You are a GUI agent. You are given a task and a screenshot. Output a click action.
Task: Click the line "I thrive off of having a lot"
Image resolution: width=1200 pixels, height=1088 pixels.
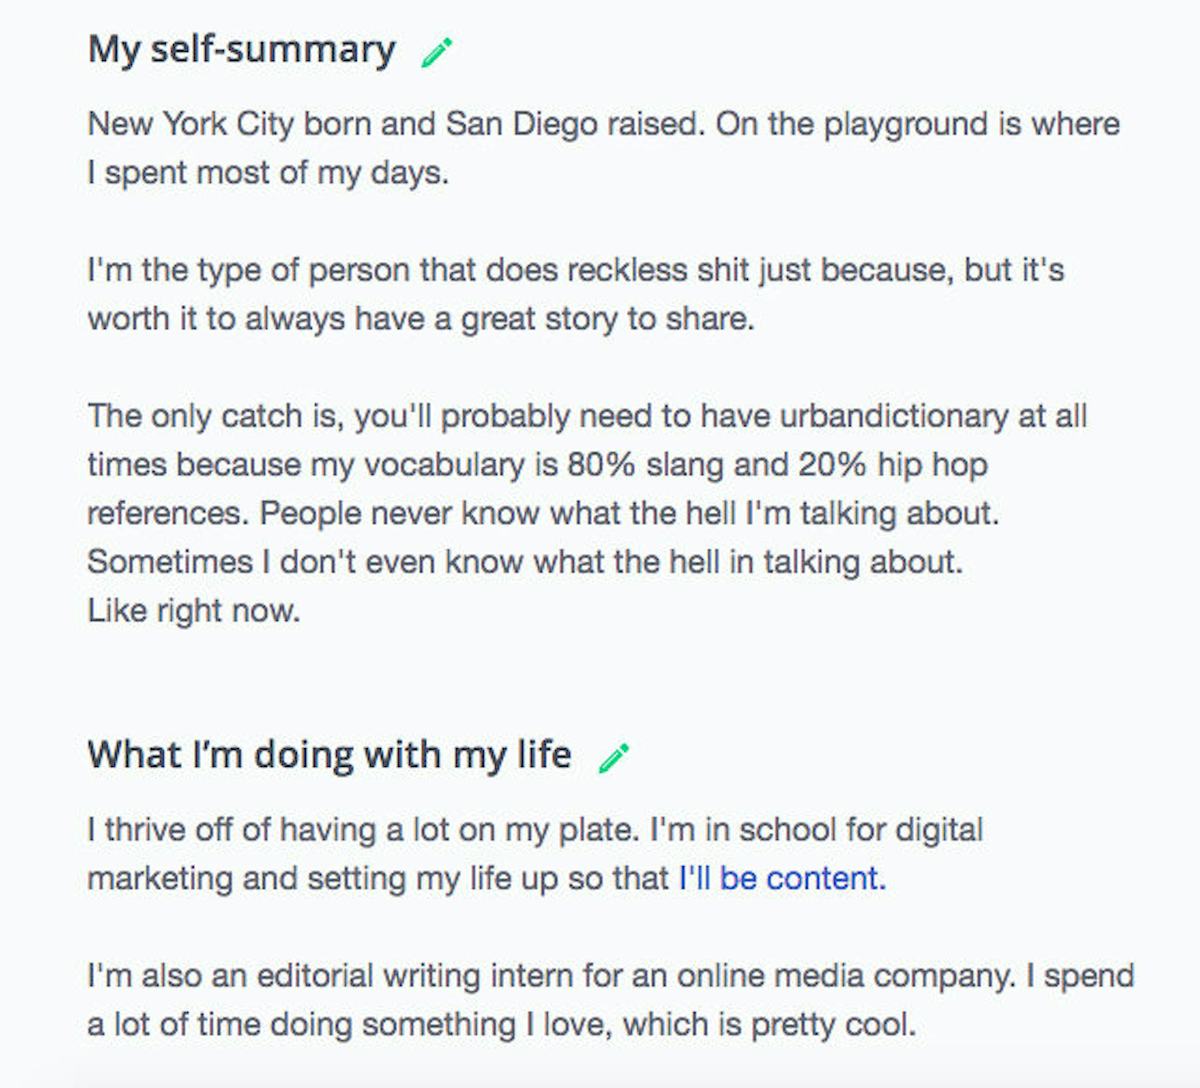(x=535, y=830)
